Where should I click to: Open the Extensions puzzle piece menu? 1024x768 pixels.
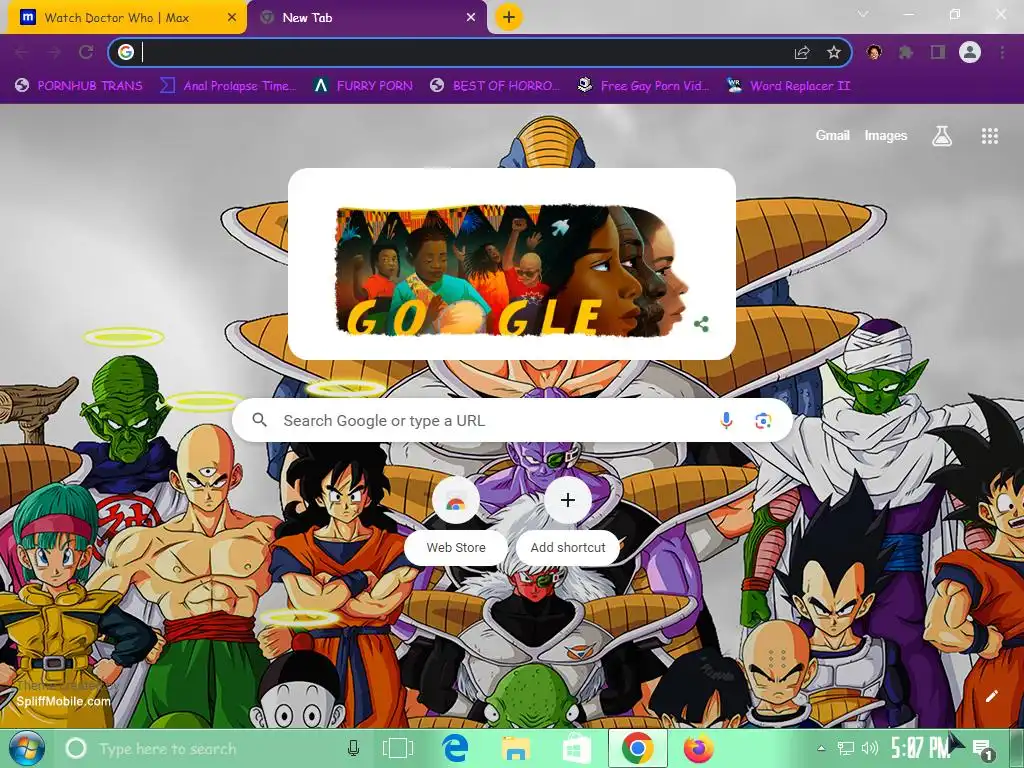tap(906, 52)
